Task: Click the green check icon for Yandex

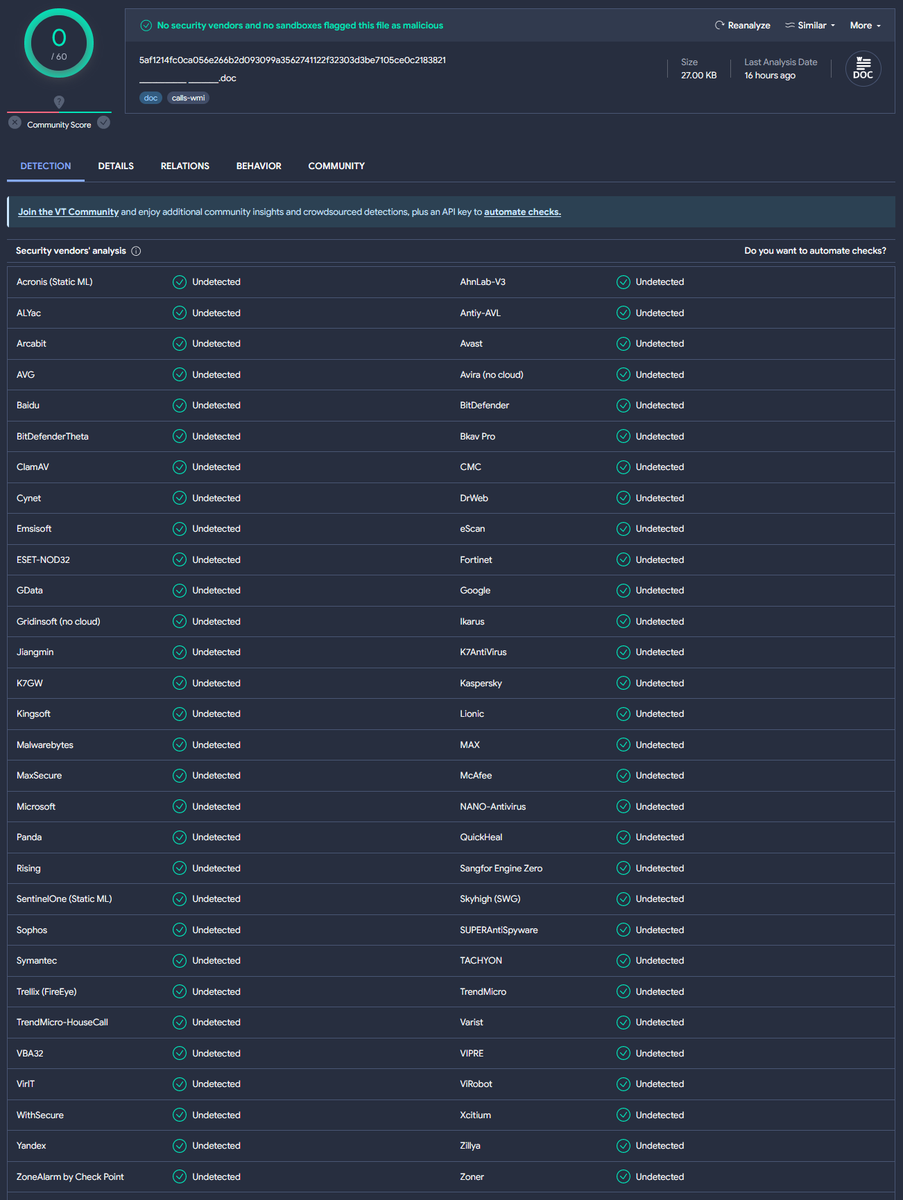Action: (180, 1146)
